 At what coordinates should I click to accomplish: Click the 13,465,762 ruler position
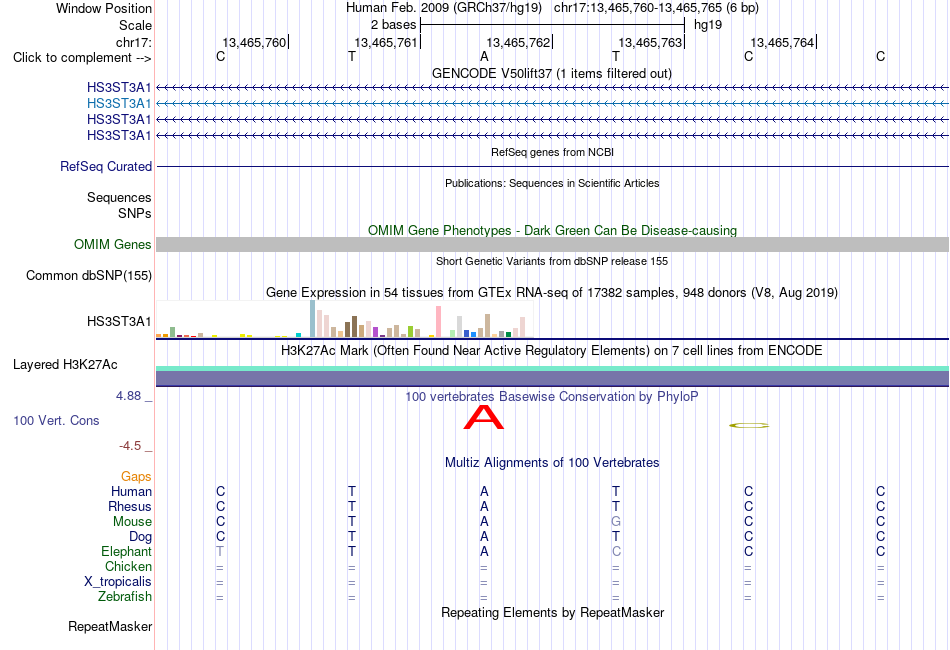click(x=518, y=42)
